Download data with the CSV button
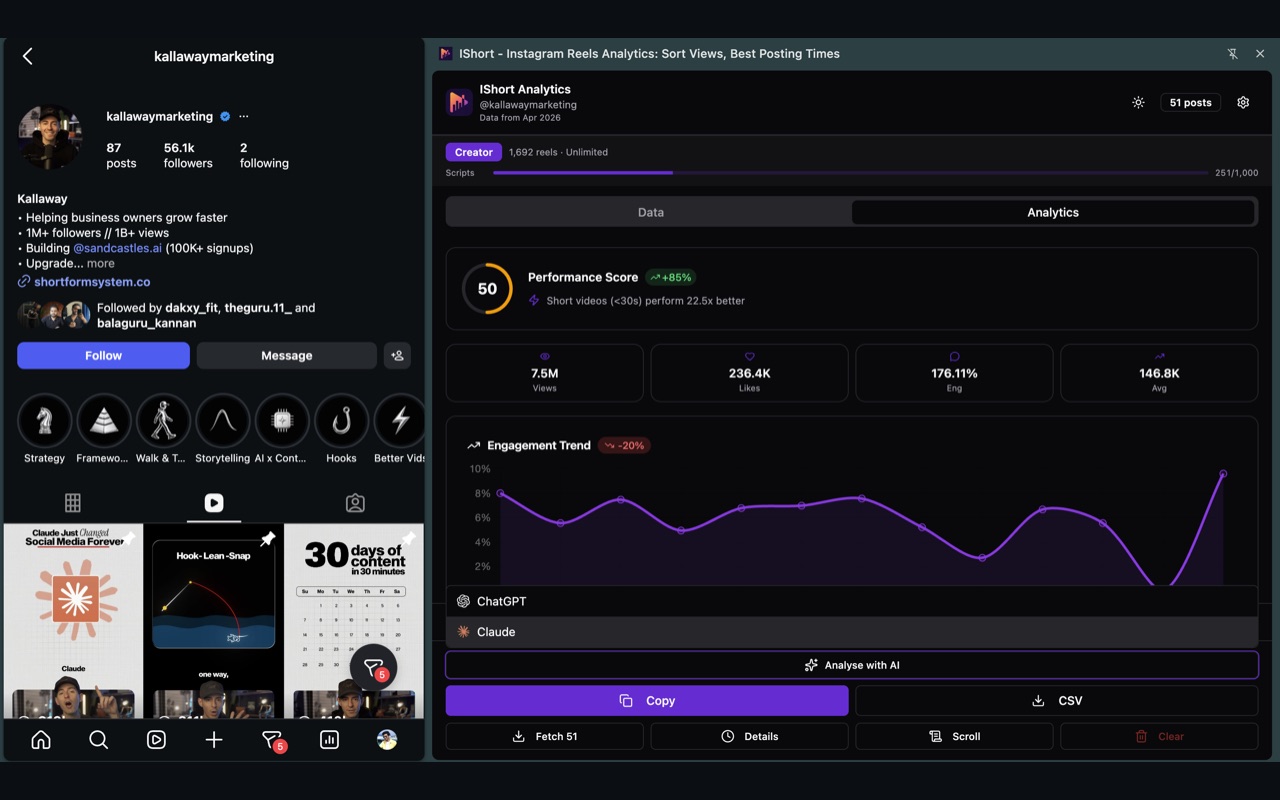 coord(1057,701)
